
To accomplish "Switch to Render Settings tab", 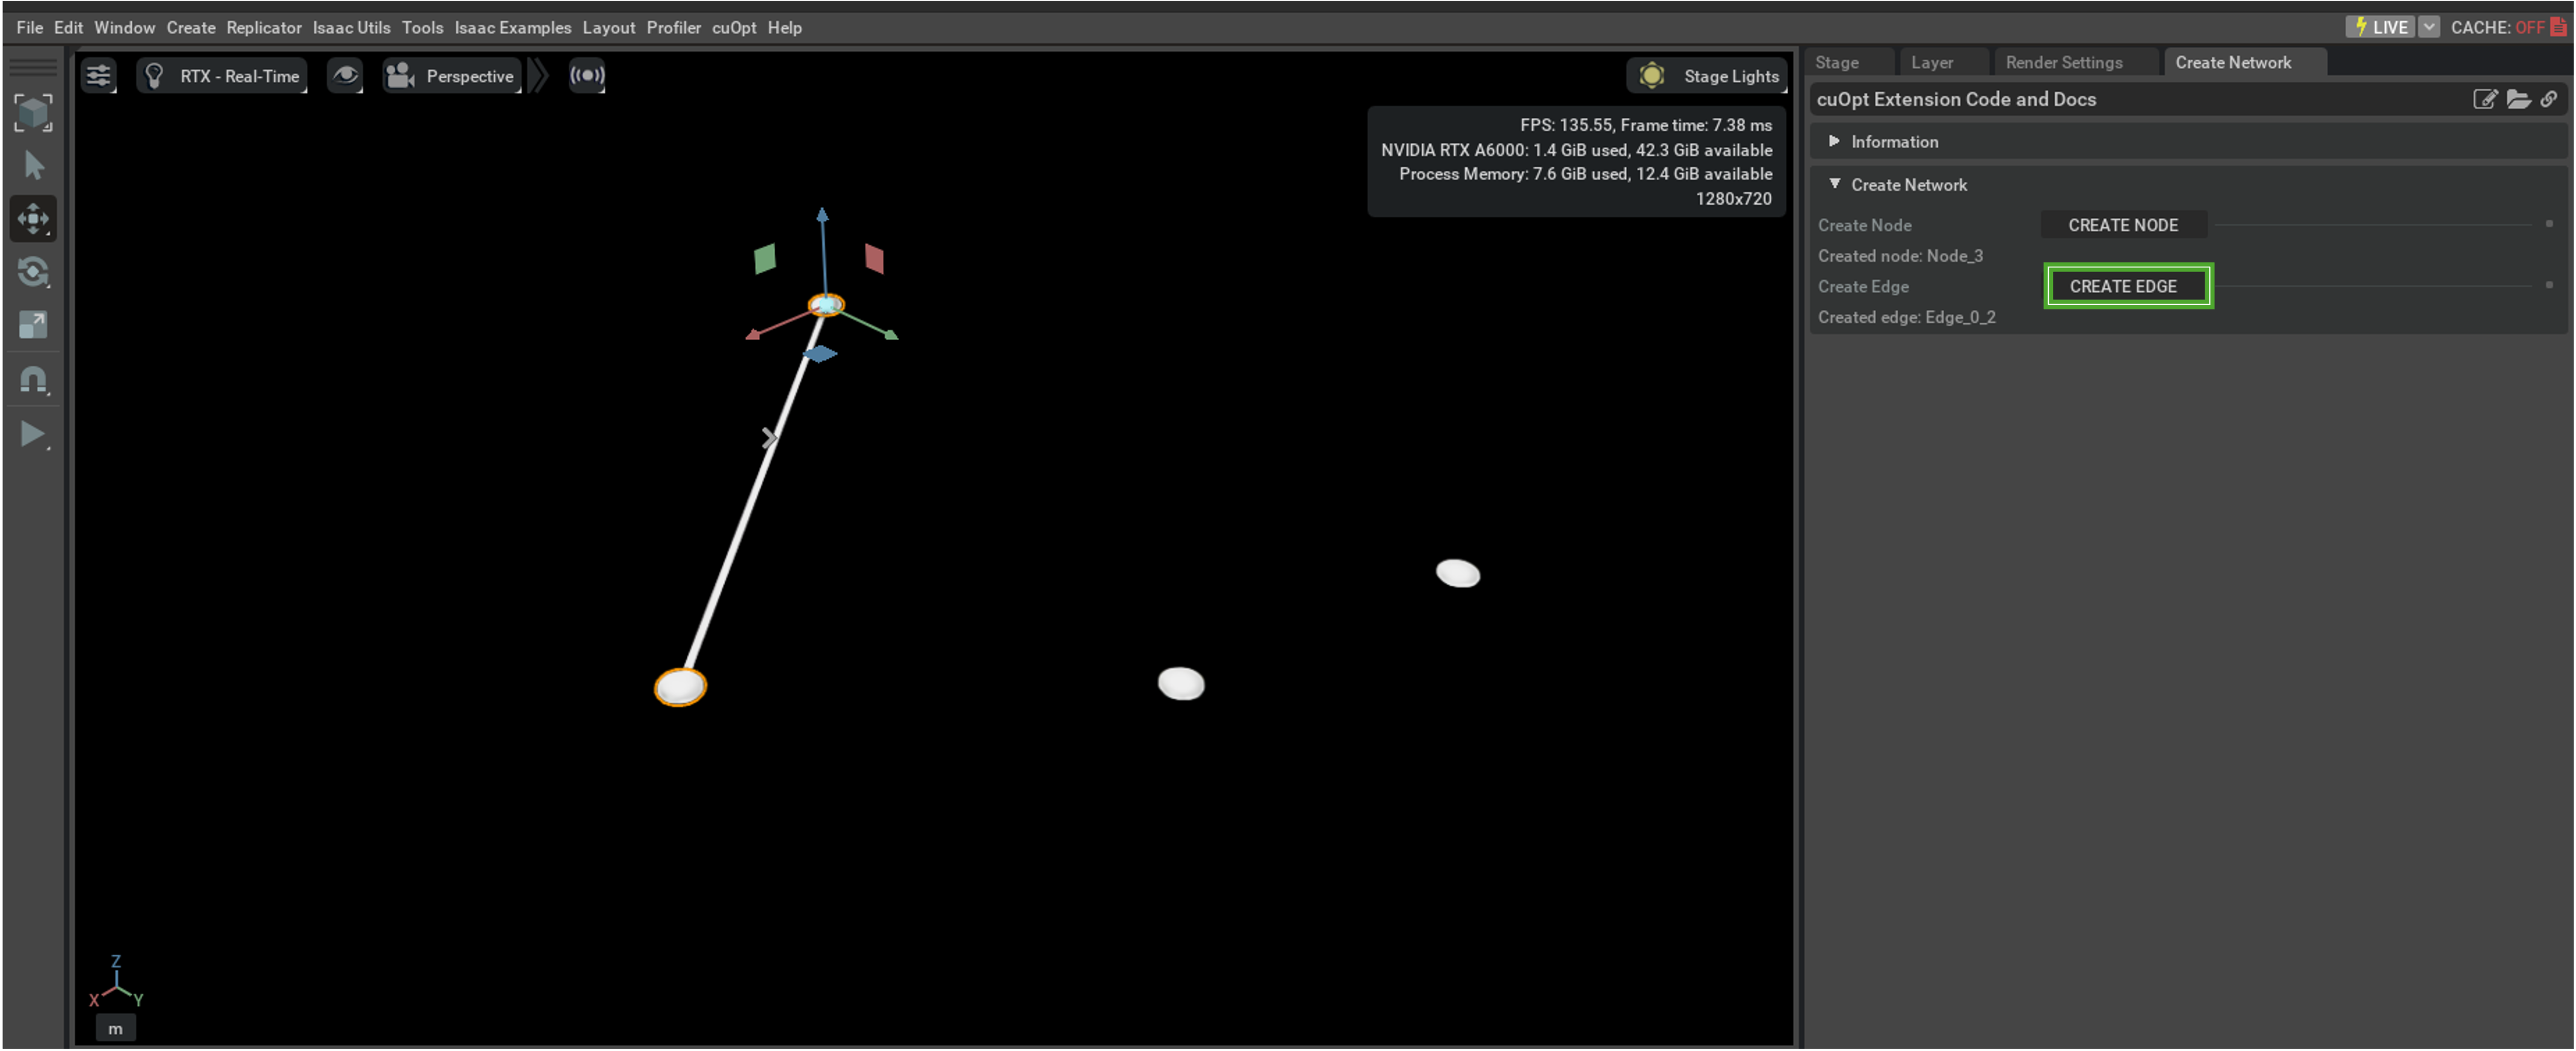I will click(2063, 62).
